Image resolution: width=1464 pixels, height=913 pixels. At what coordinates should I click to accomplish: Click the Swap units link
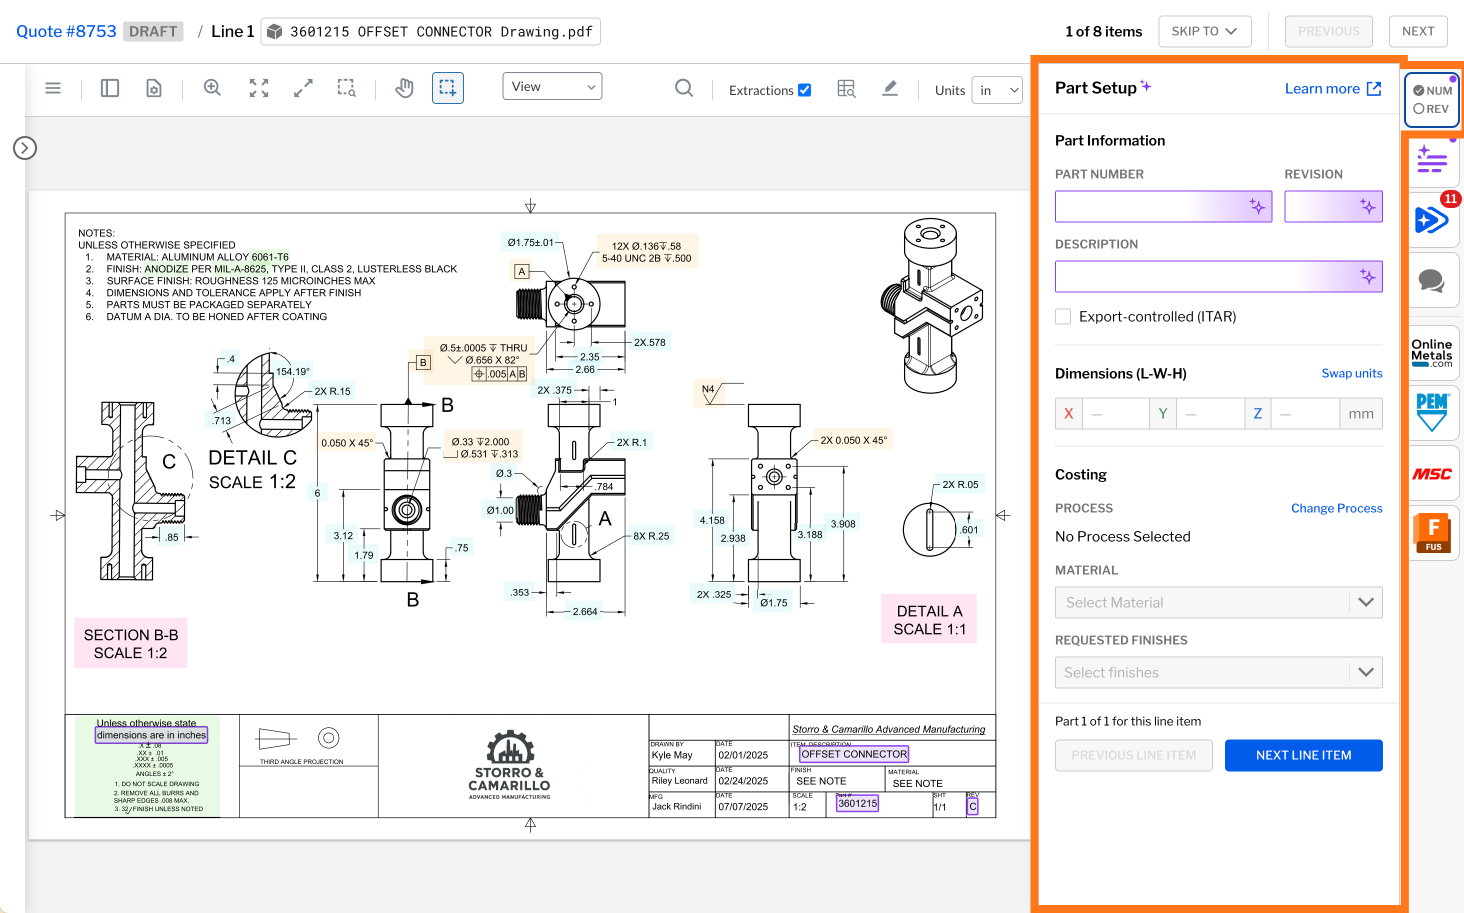point(1352,373)
